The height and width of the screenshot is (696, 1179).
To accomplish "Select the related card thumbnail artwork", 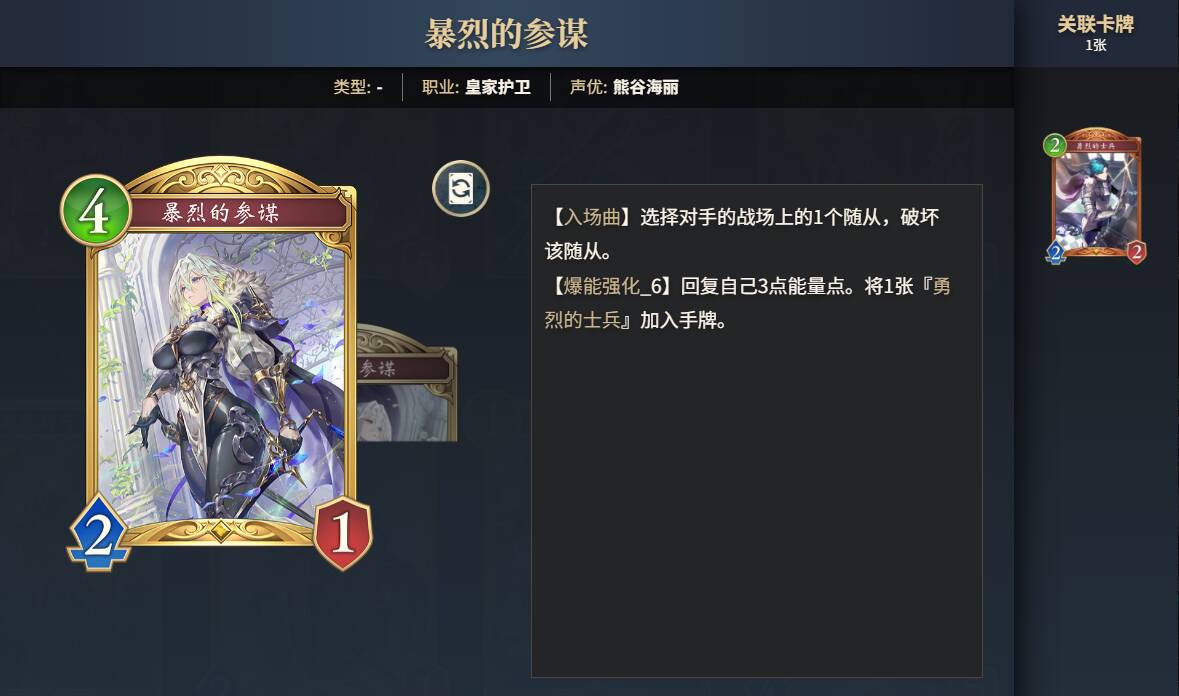I will (1096, 197).
